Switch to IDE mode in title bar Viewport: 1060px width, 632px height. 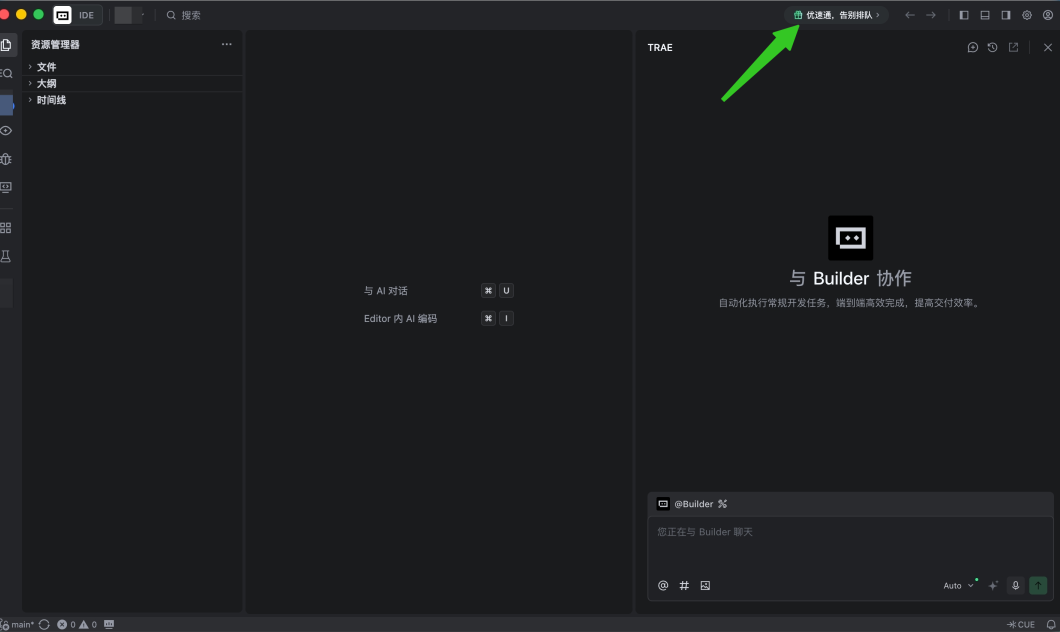[x=87, y=15]
